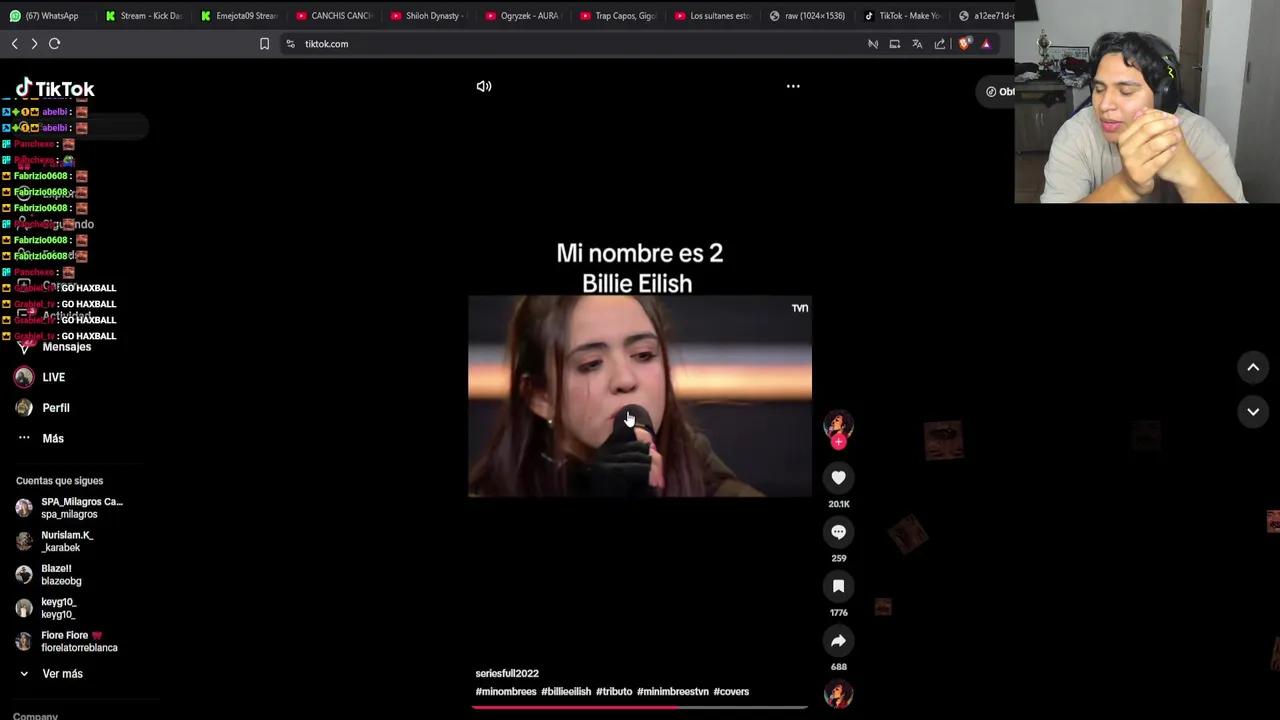Switch to the raw (1024×1536) tab
The image size is (1280, 720).
tap(807, 16)
